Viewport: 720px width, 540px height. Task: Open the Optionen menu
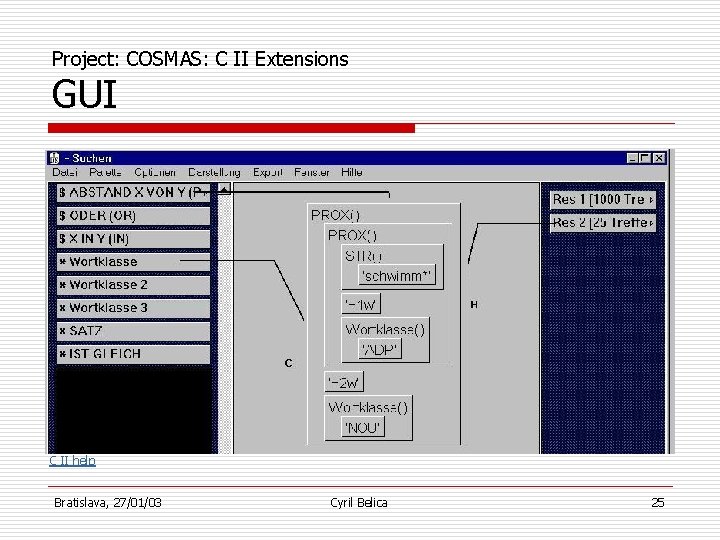155,172
